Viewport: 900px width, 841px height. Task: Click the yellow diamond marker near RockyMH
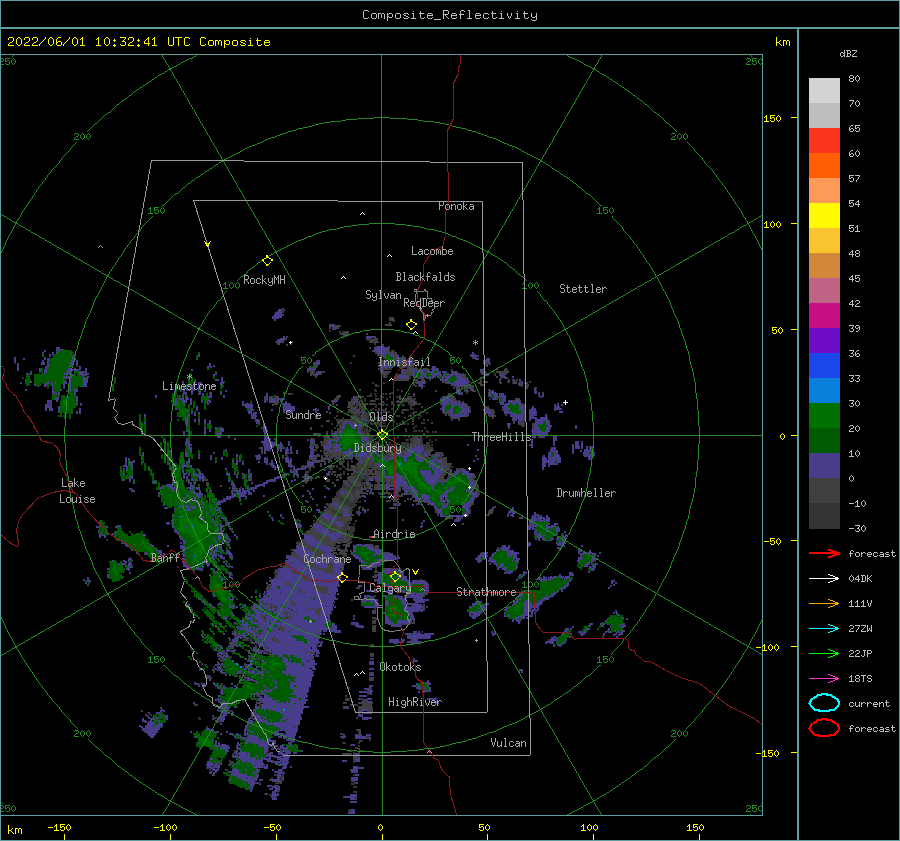pos(267,261)
